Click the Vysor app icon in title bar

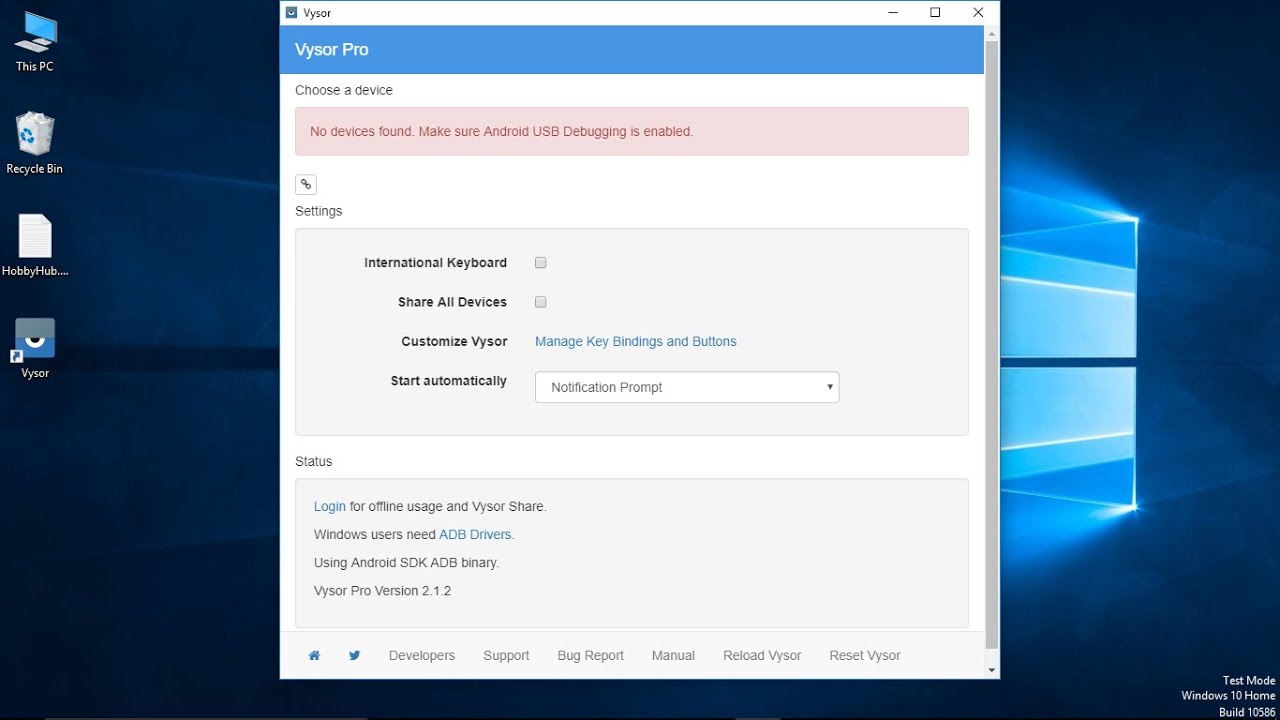click(291, 13)
